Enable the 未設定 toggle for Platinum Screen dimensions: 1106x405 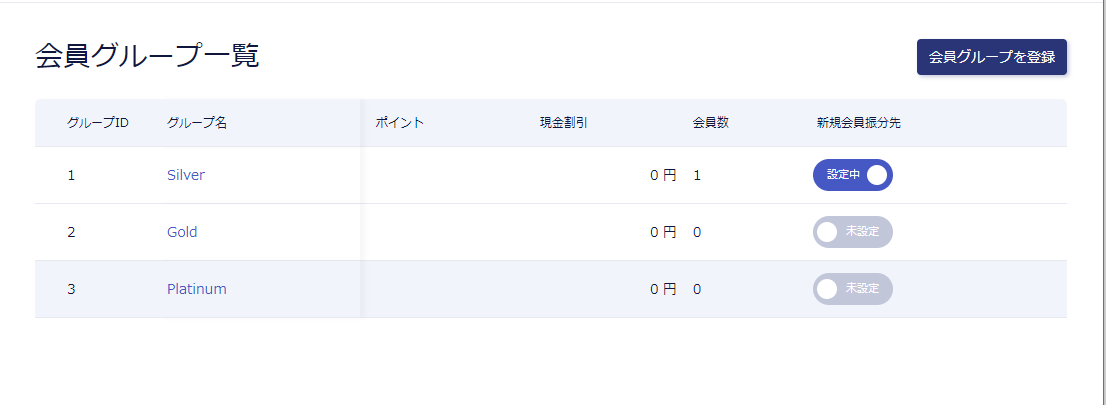(852, 289)
